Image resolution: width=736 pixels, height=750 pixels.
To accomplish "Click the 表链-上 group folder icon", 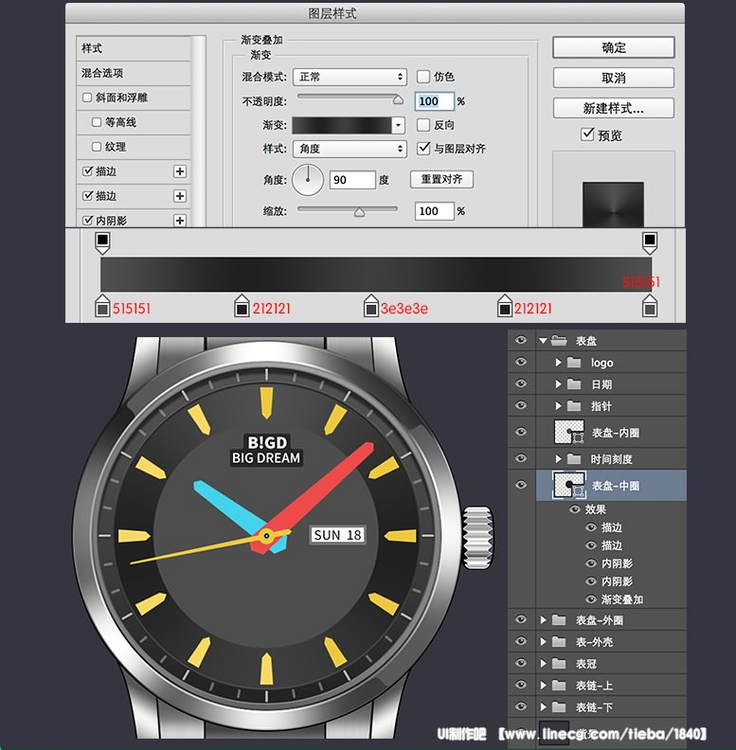I will point(559,685).
